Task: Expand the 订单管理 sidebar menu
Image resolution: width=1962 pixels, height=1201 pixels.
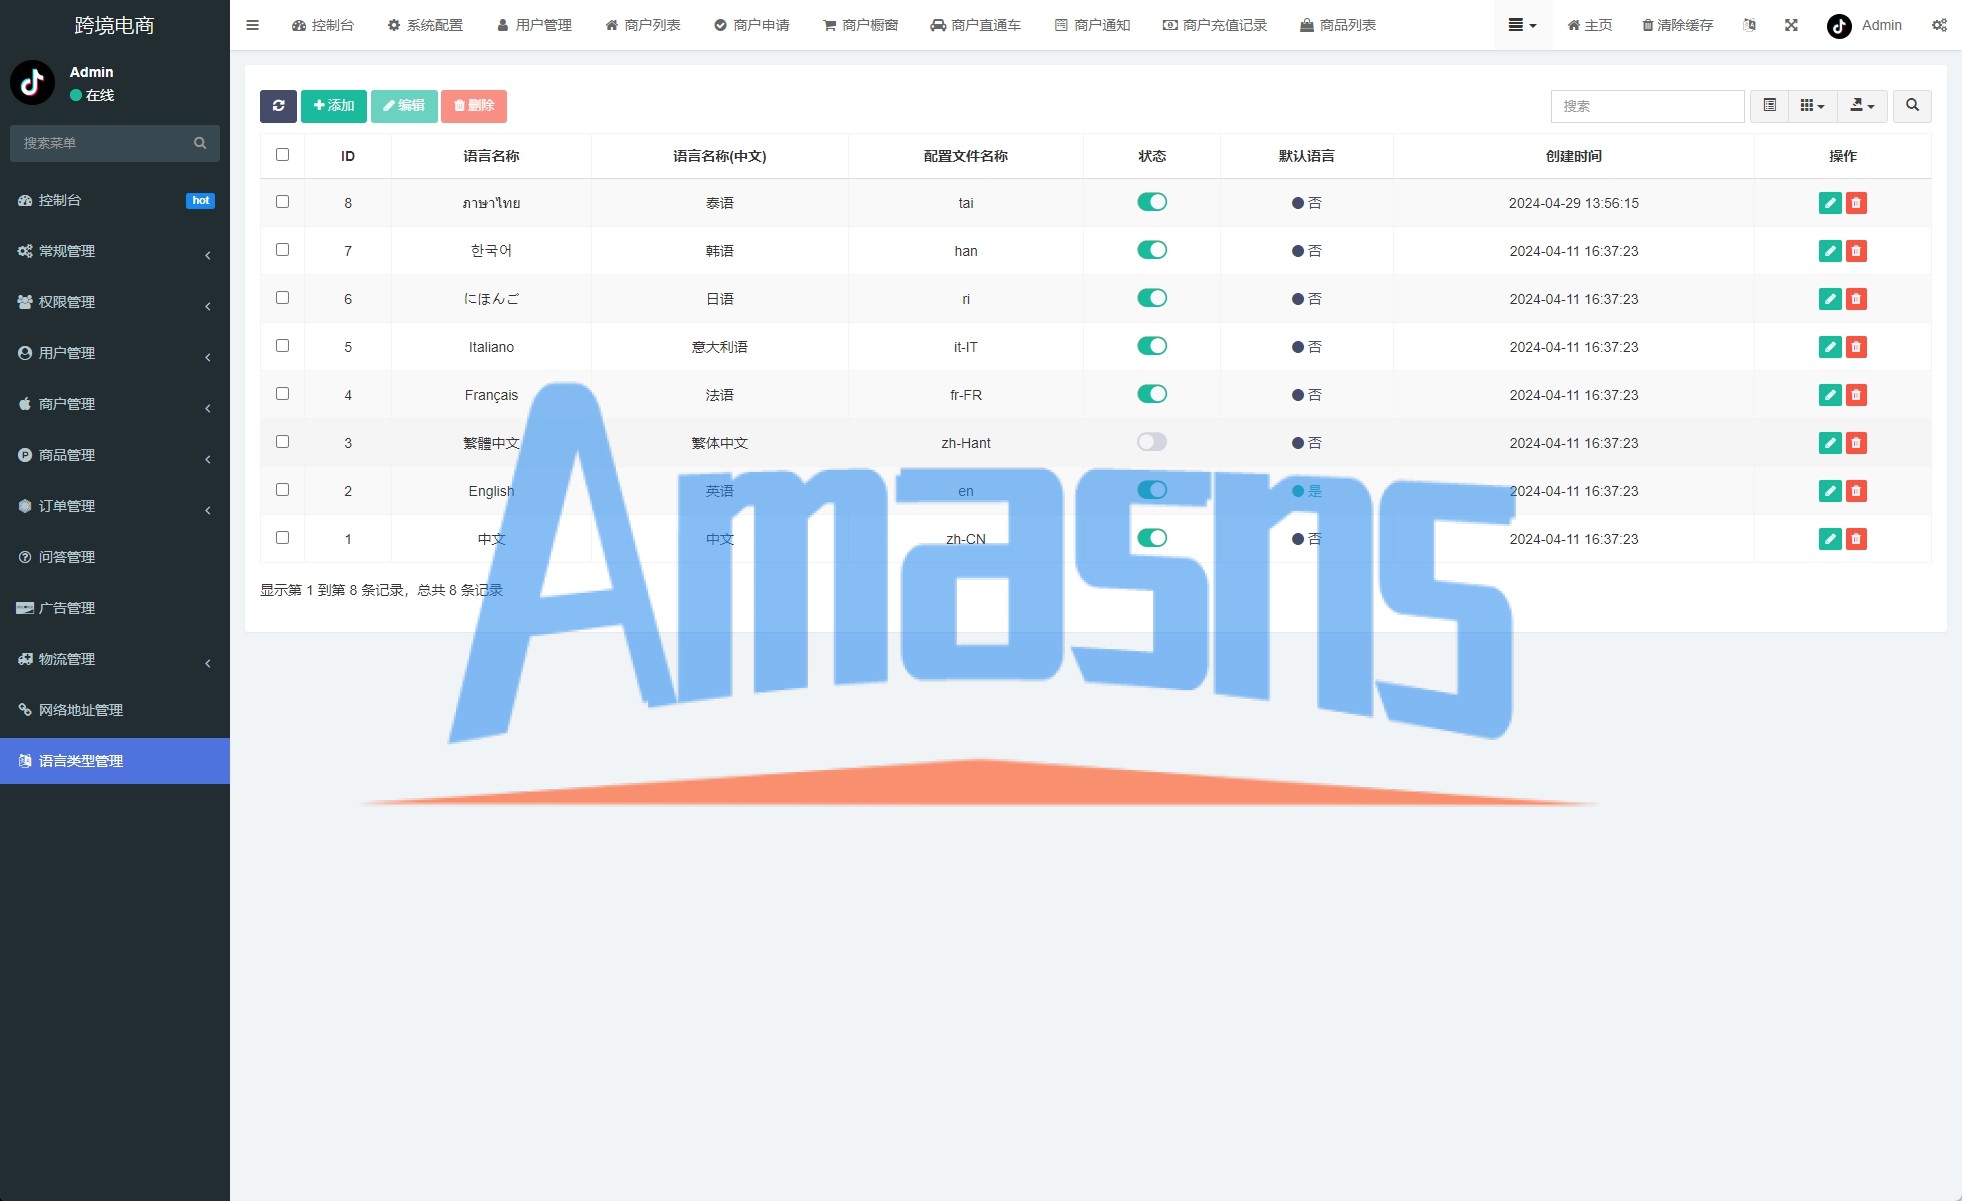Action: coord(115,506)
